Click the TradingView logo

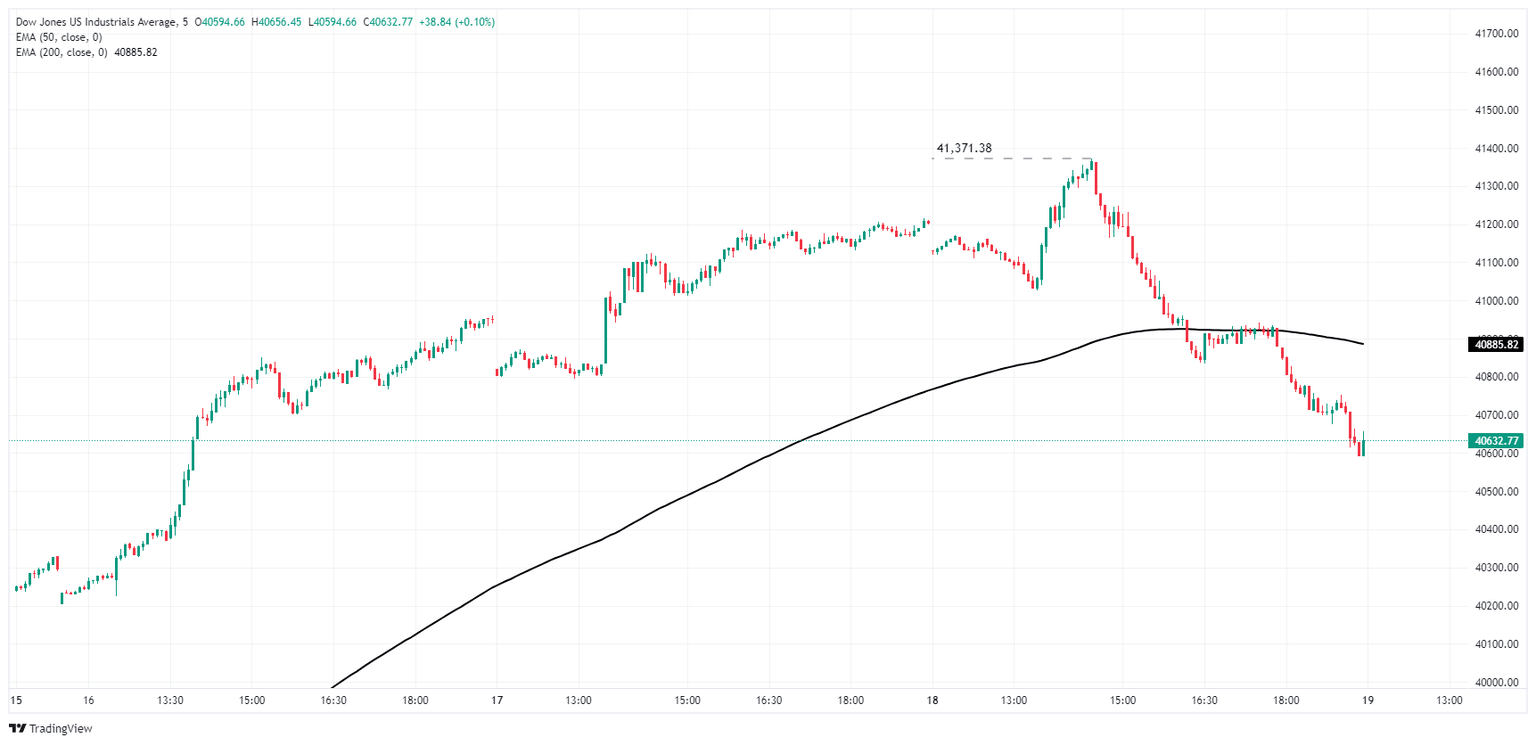click(50, 729)
